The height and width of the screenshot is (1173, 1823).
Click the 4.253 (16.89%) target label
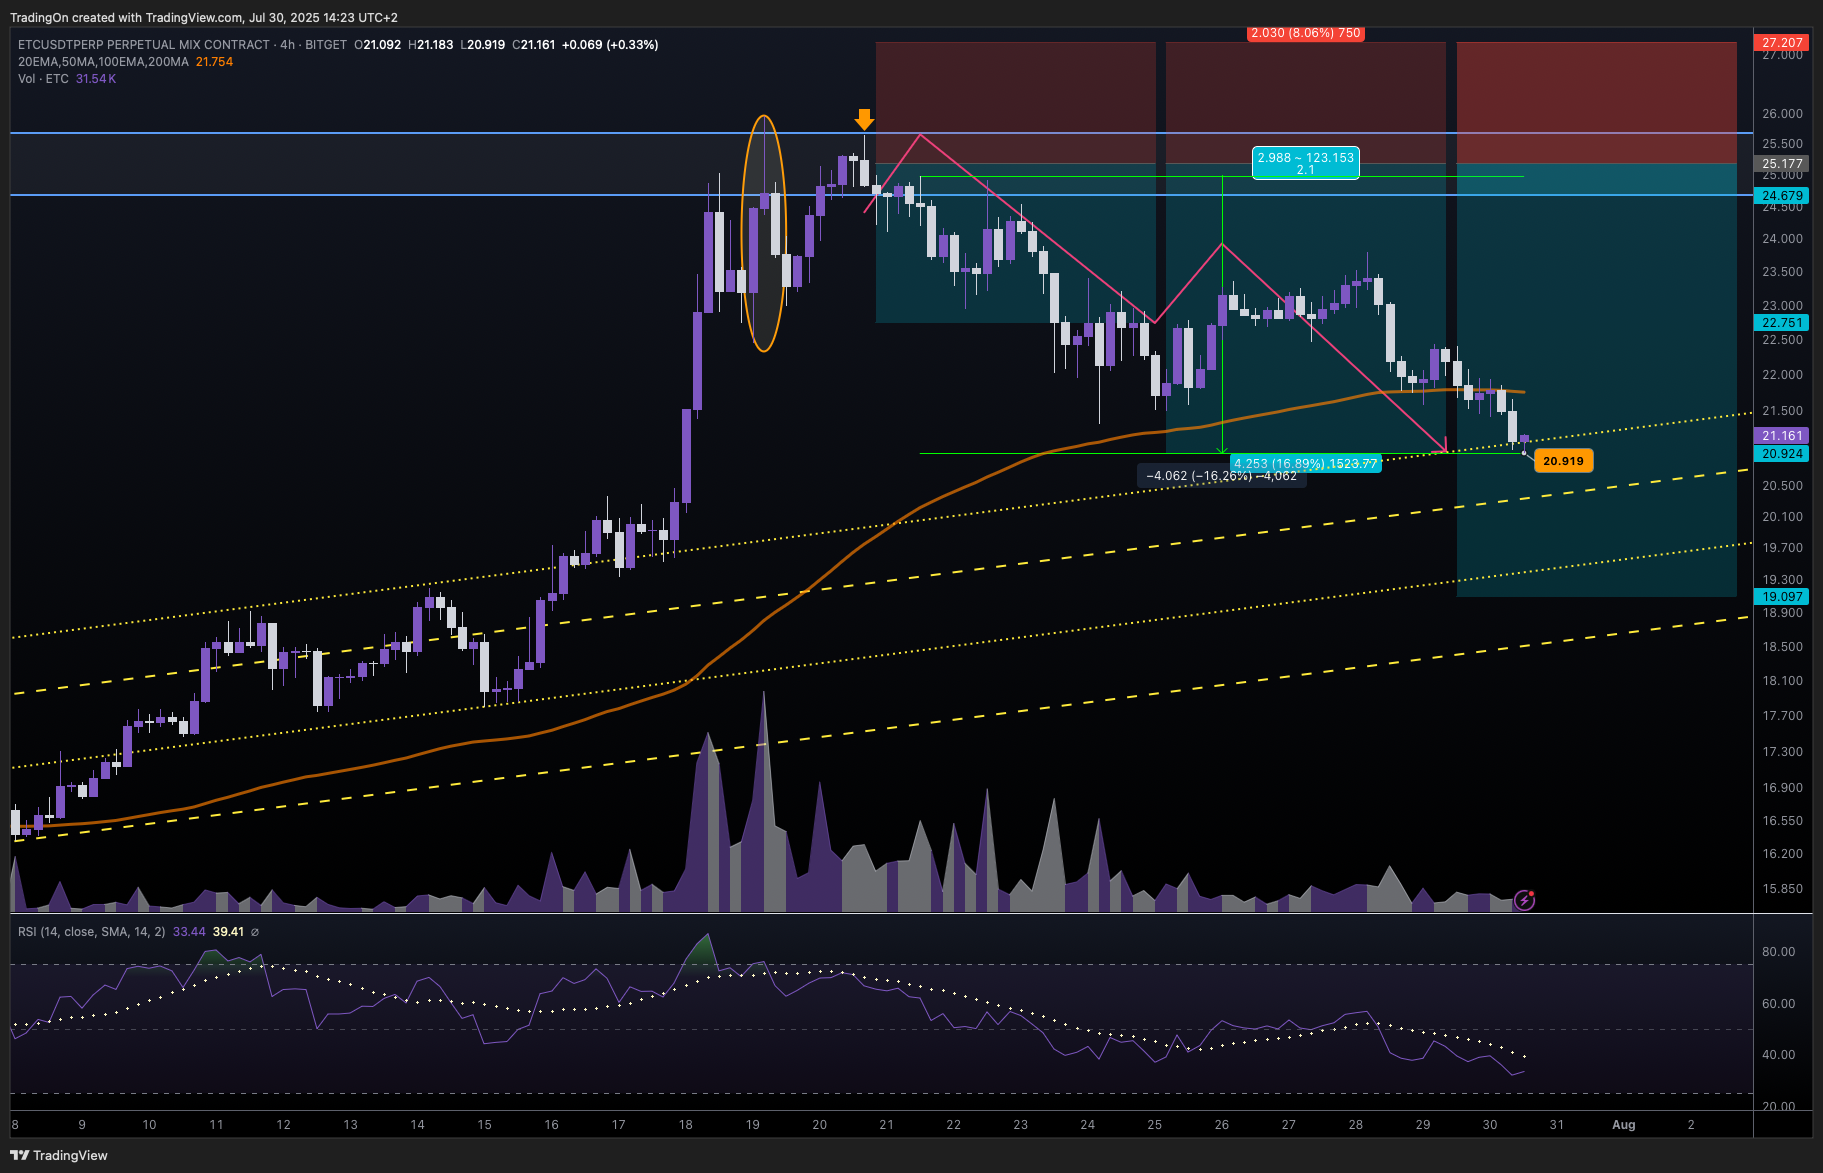pos(1306,464)
